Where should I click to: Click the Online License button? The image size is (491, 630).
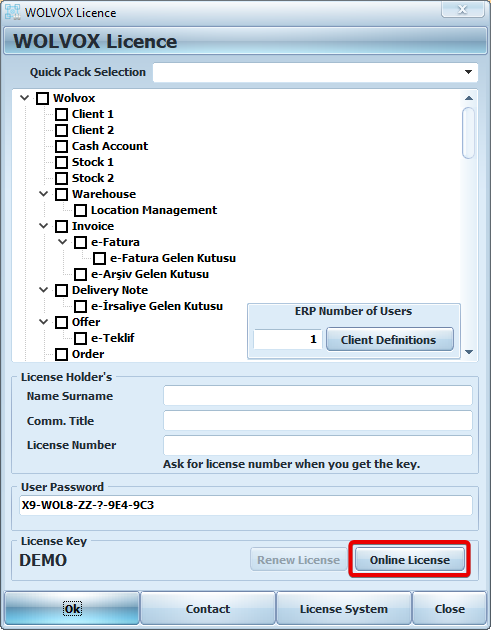(409, 560)
